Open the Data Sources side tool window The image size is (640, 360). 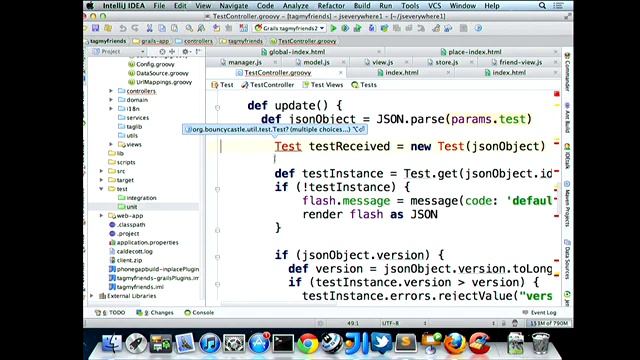tap(567, 259)
